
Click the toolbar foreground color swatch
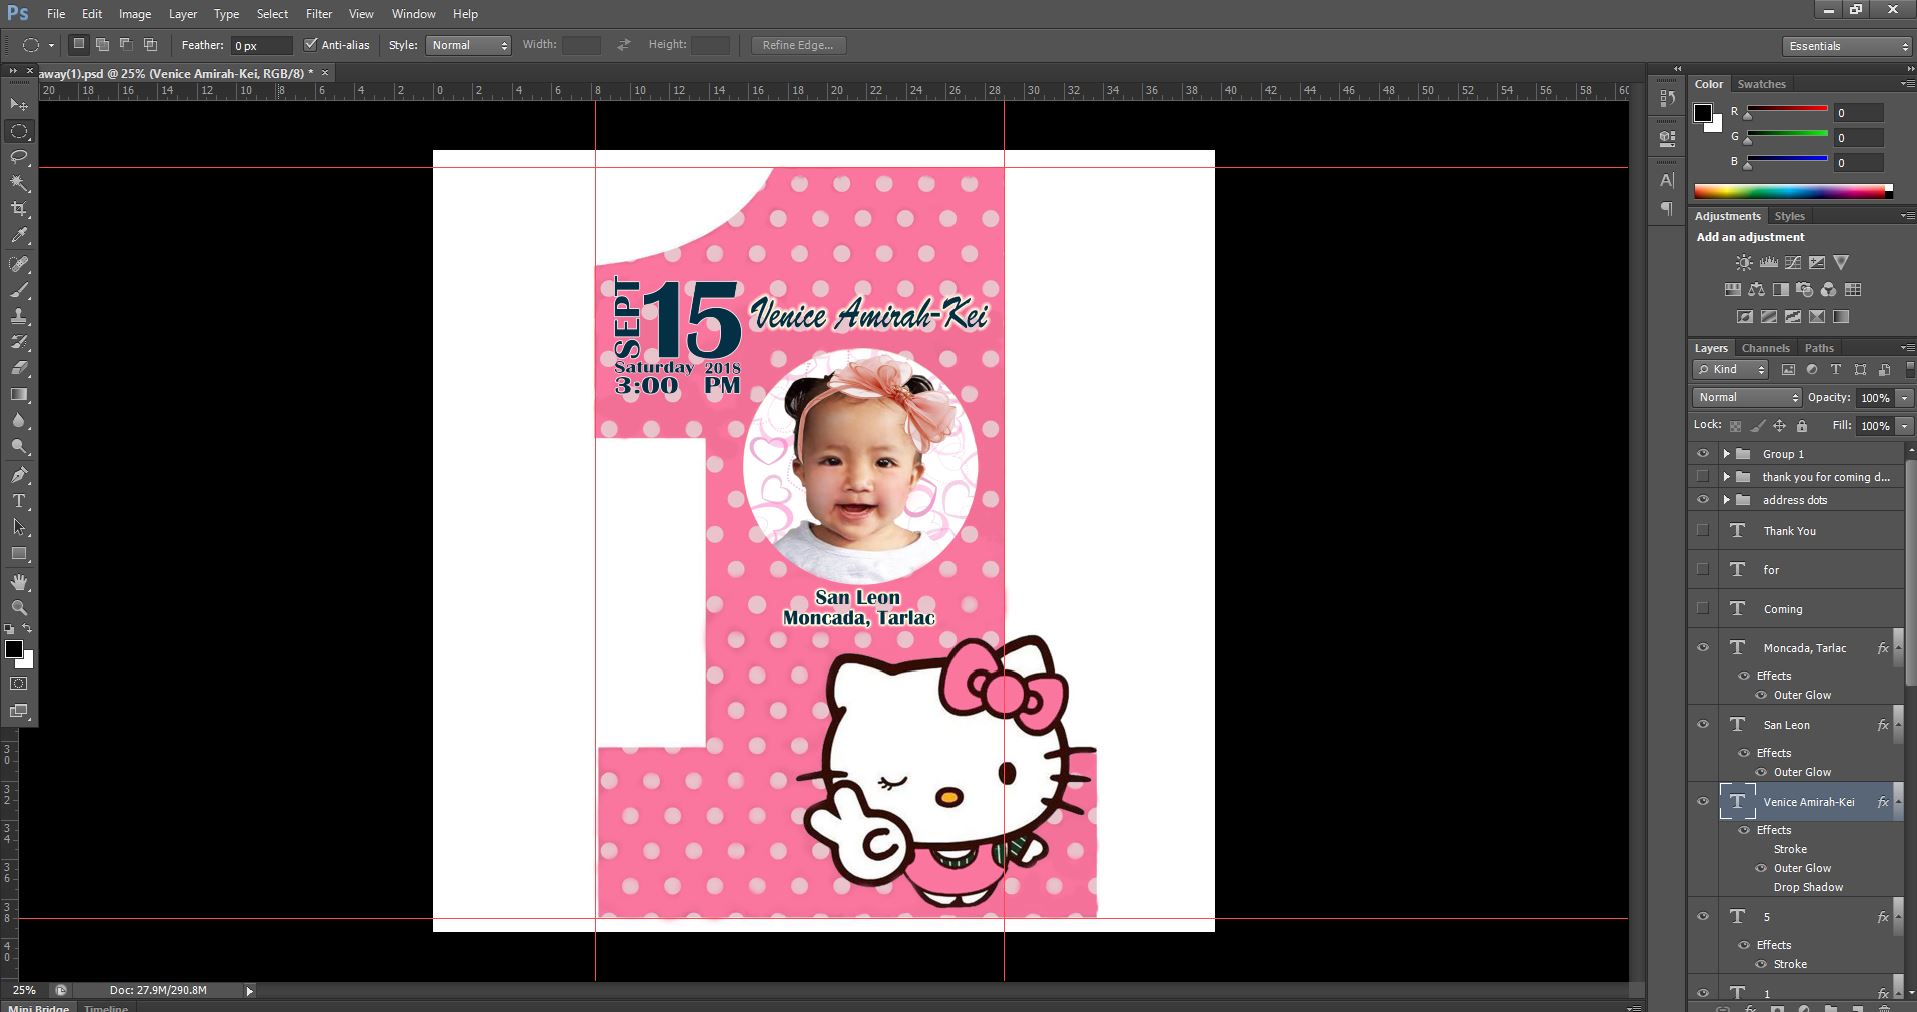tap(14, 649)
